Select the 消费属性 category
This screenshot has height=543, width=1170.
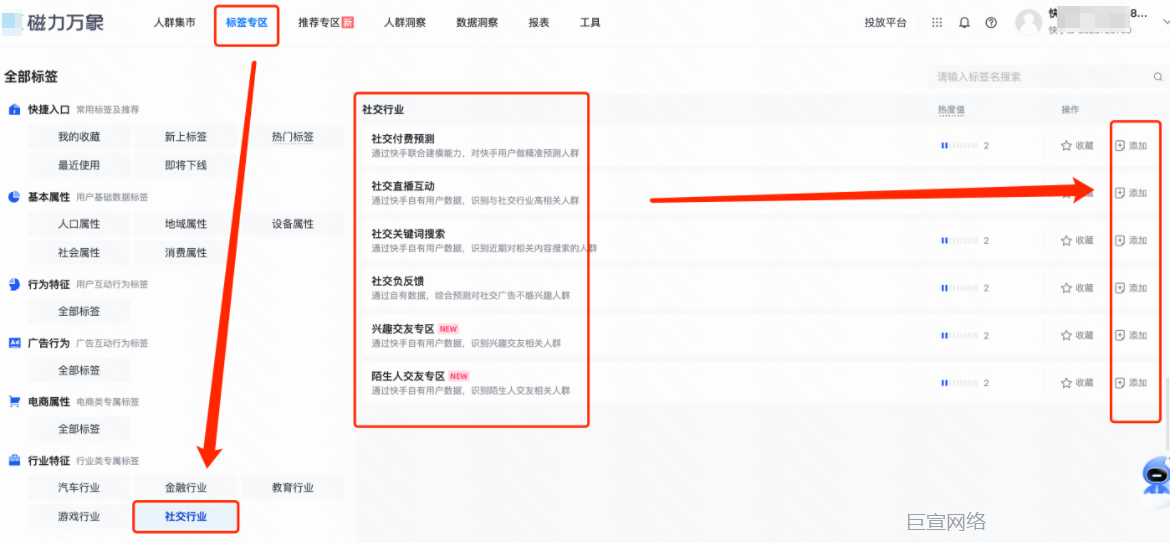pos(186,253)
